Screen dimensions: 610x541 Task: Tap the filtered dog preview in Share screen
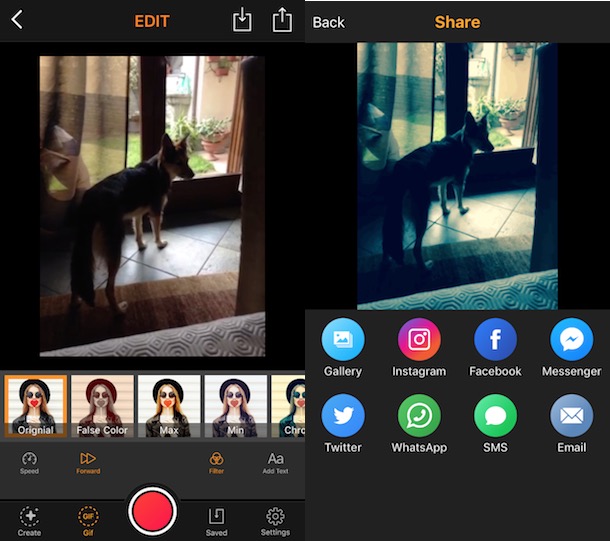(458, 176)
